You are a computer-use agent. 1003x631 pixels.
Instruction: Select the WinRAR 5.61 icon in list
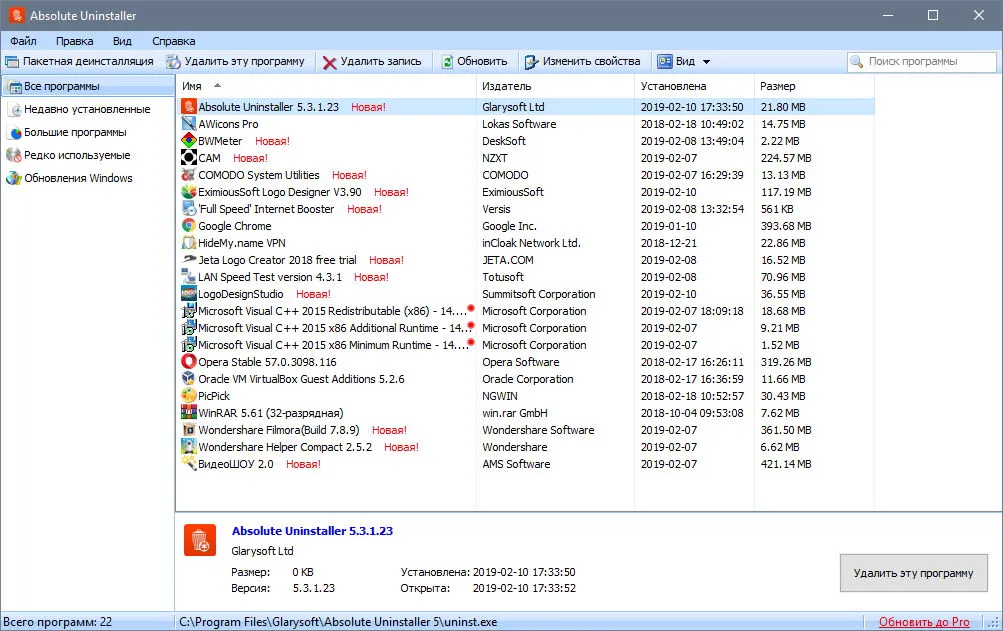[x=189, y=413]
